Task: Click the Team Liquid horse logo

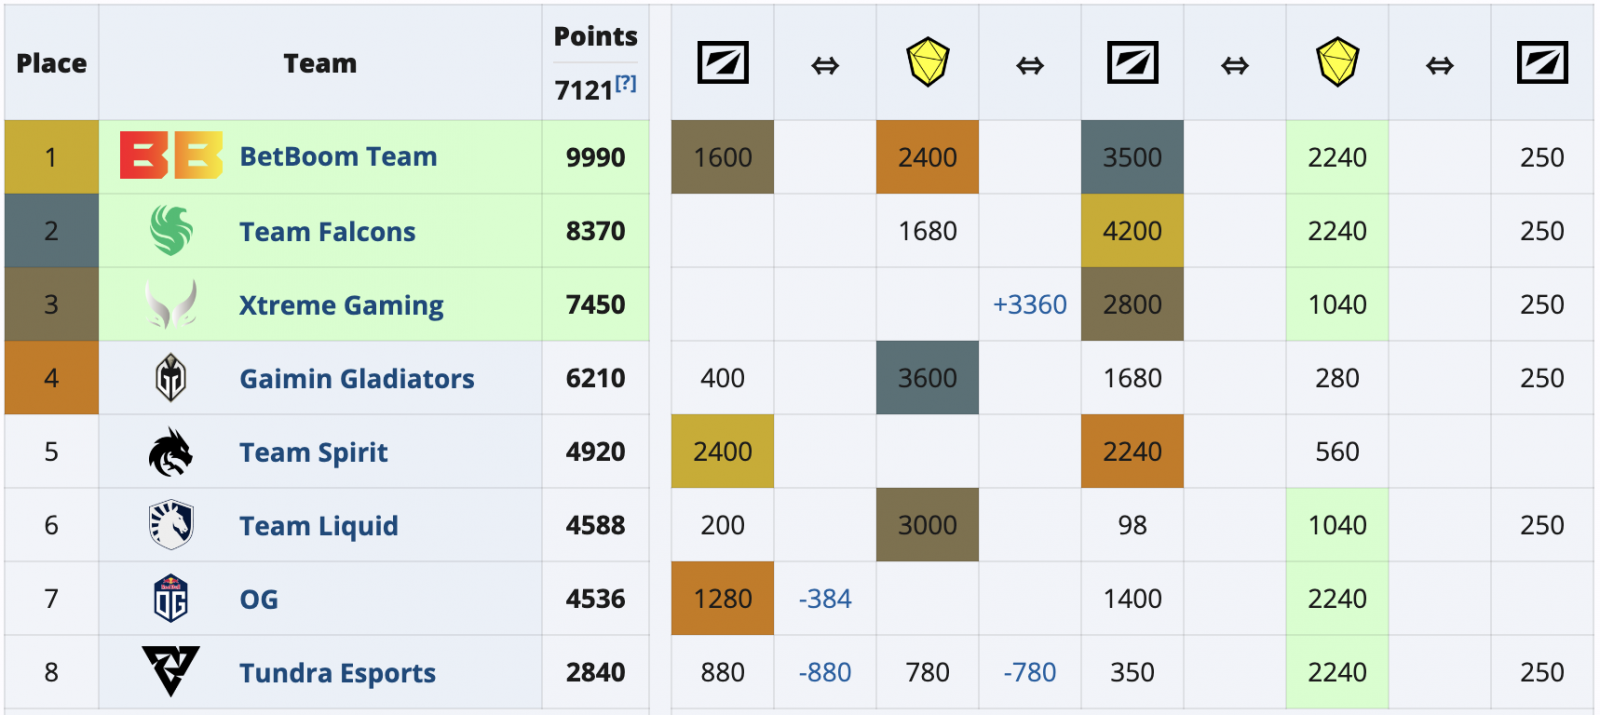Action: (x=171, y=525)
